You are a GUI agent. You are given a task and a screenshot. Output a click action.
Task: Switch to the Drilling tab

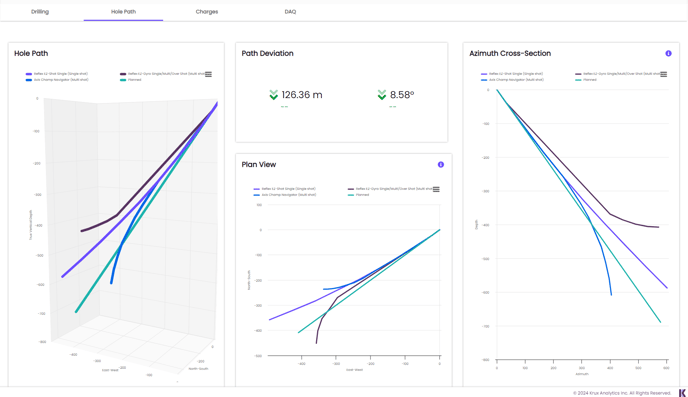pos(40,12)
